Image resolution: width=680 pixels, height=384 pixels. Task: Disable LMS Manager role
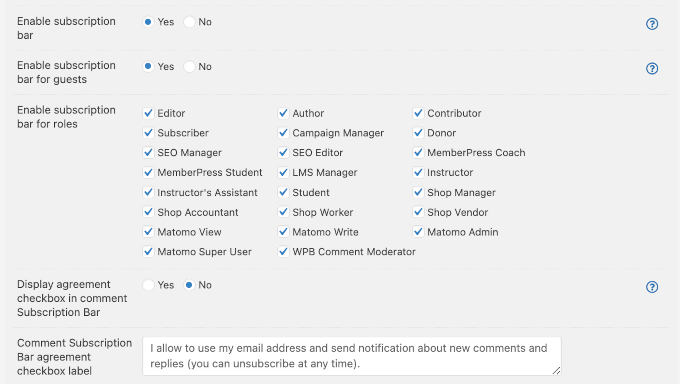coord(283,173)
